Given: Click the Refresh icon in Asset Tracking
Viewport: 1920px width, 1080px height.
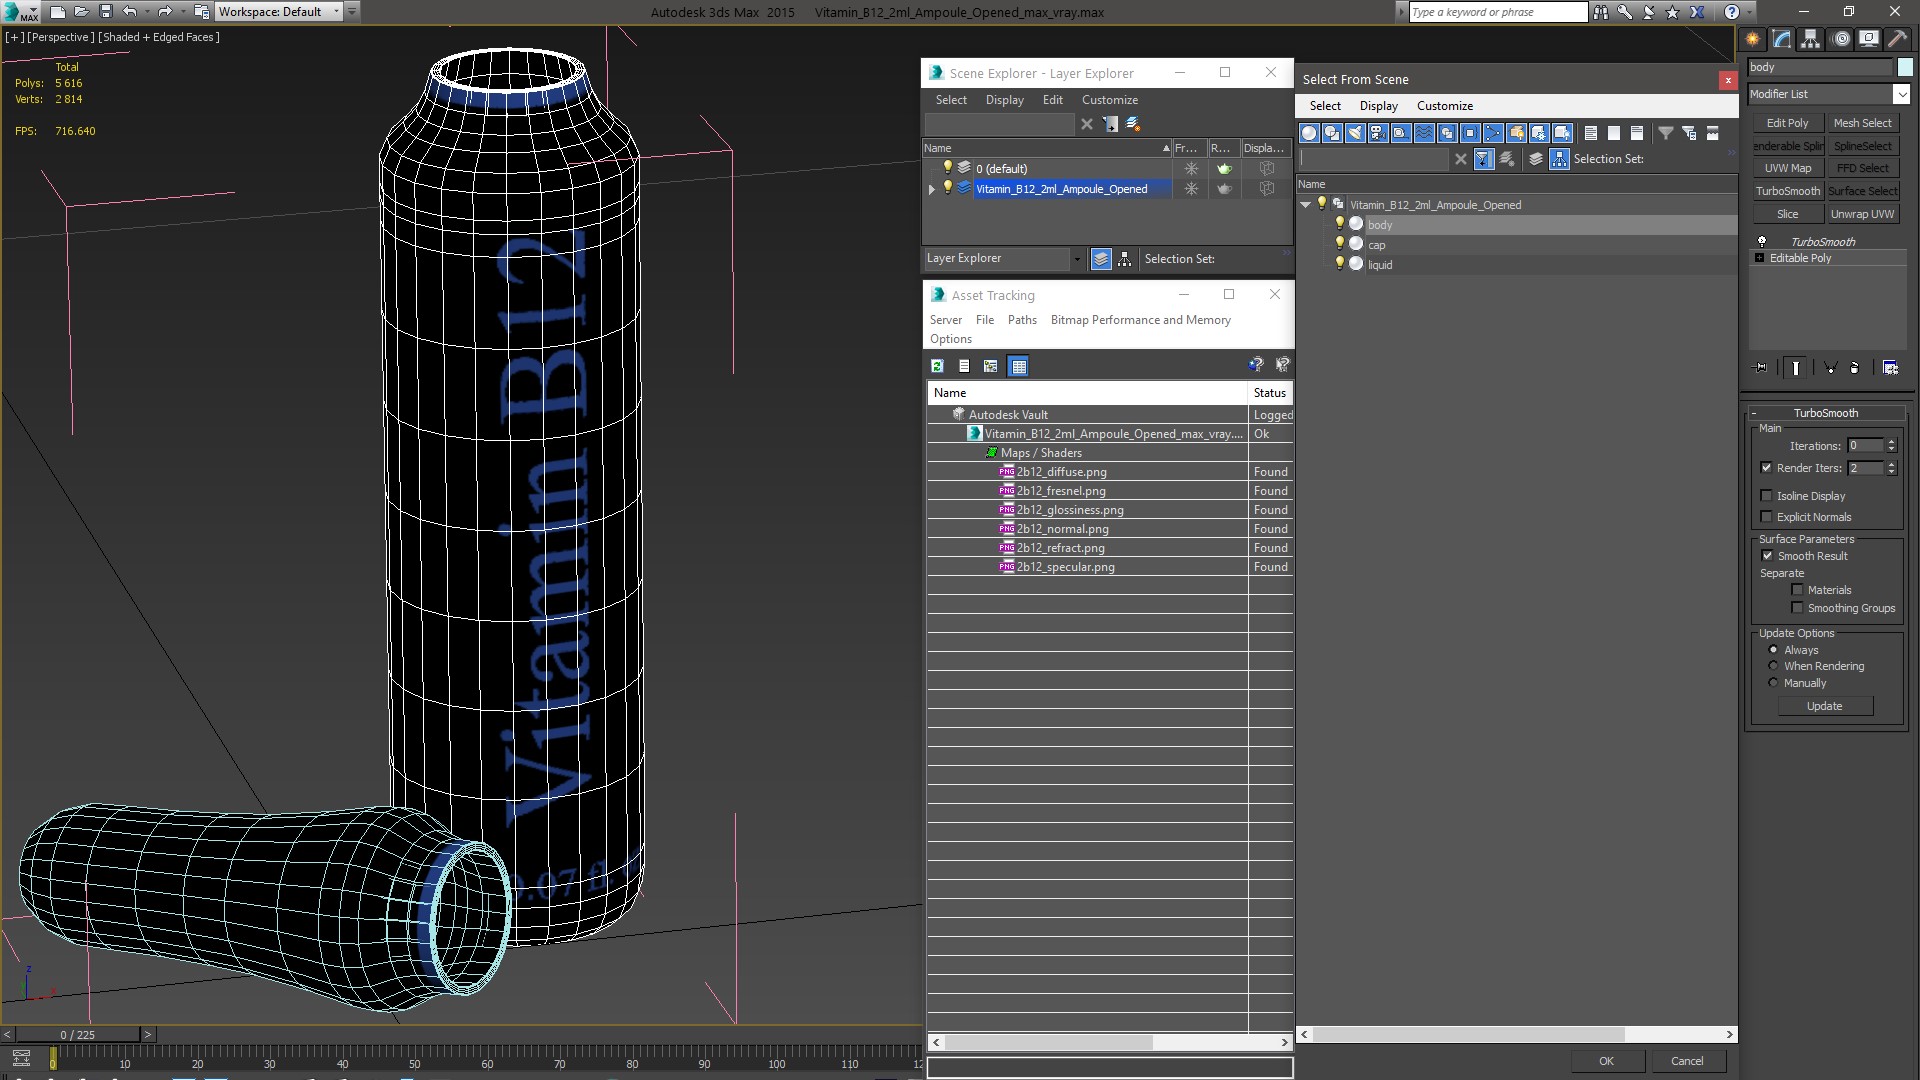Looking at the screenshot, I should coord(937,366).
